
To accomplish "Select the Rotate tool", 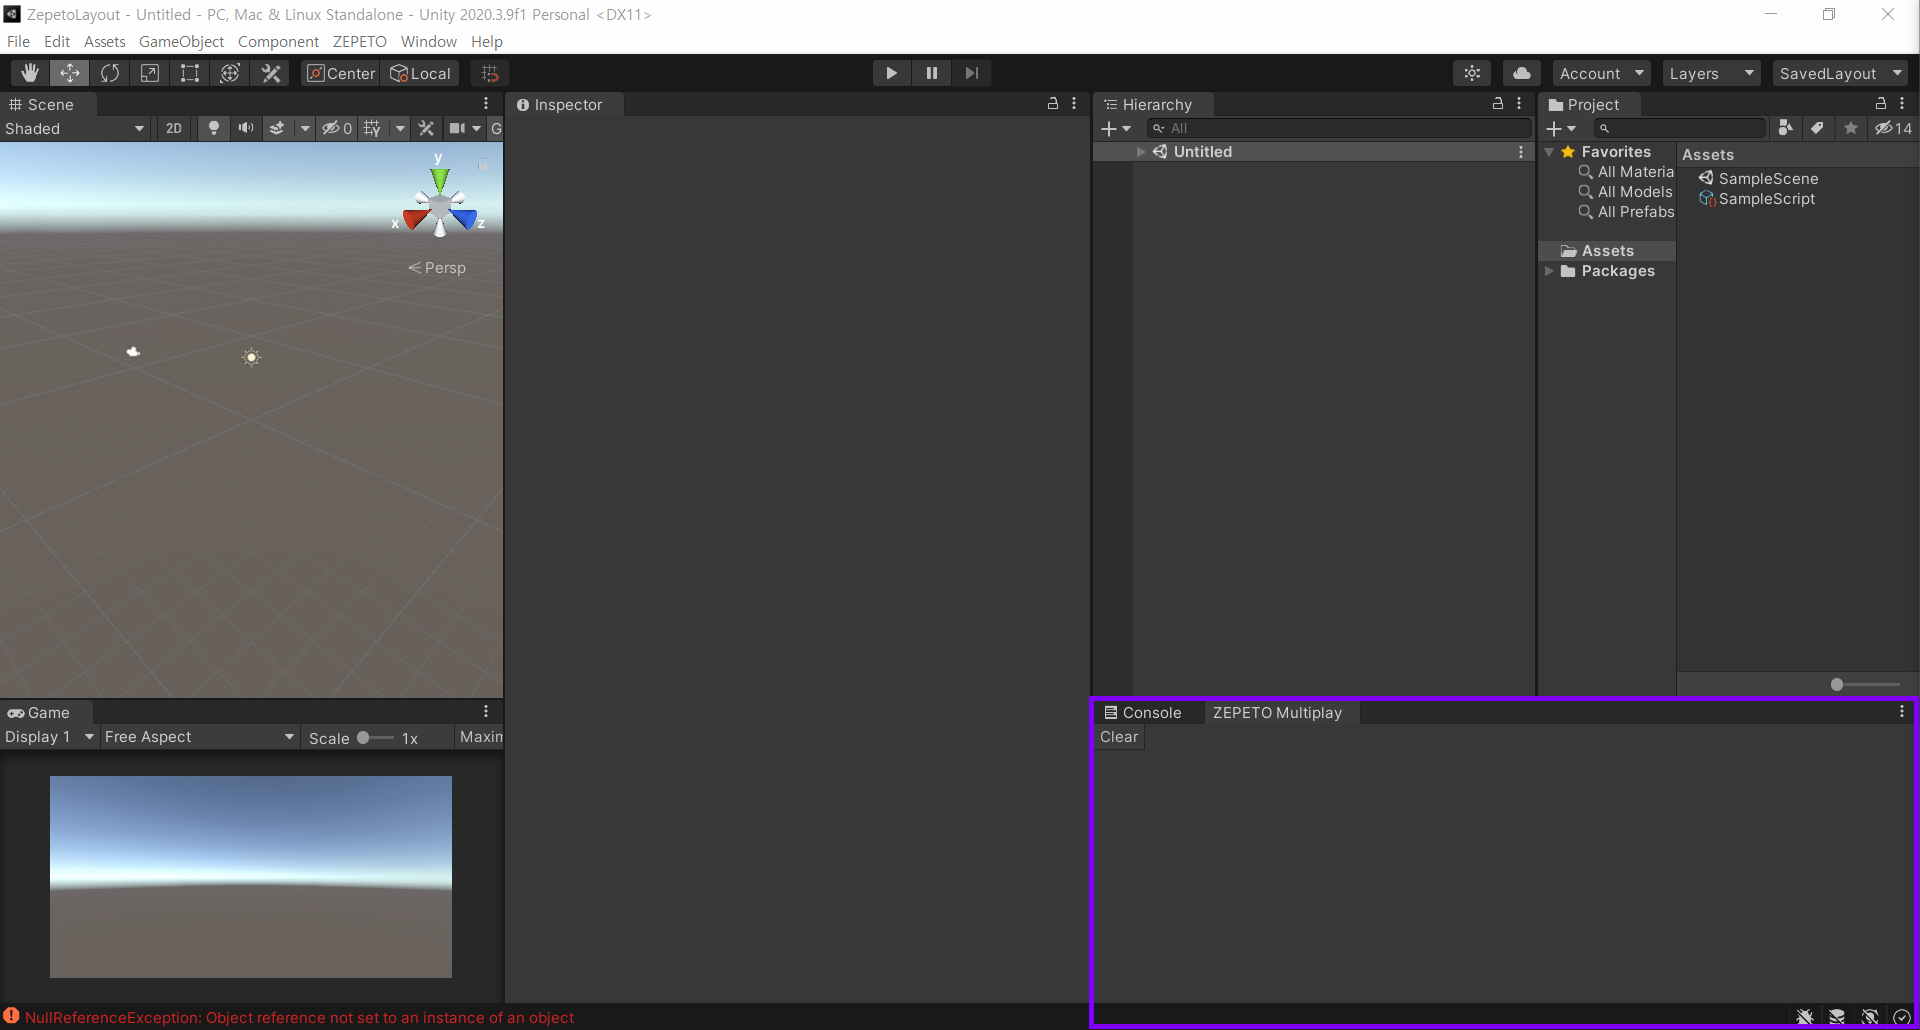I will [x=110, y=73].
